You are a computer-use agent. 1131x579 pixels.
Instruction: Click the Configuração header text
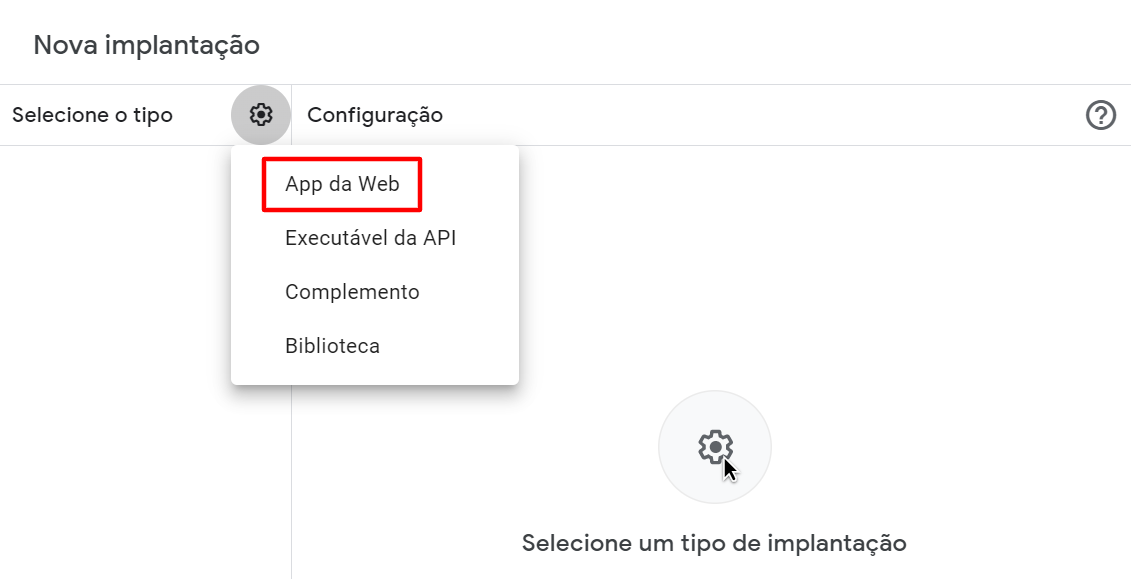coord(375,115)
